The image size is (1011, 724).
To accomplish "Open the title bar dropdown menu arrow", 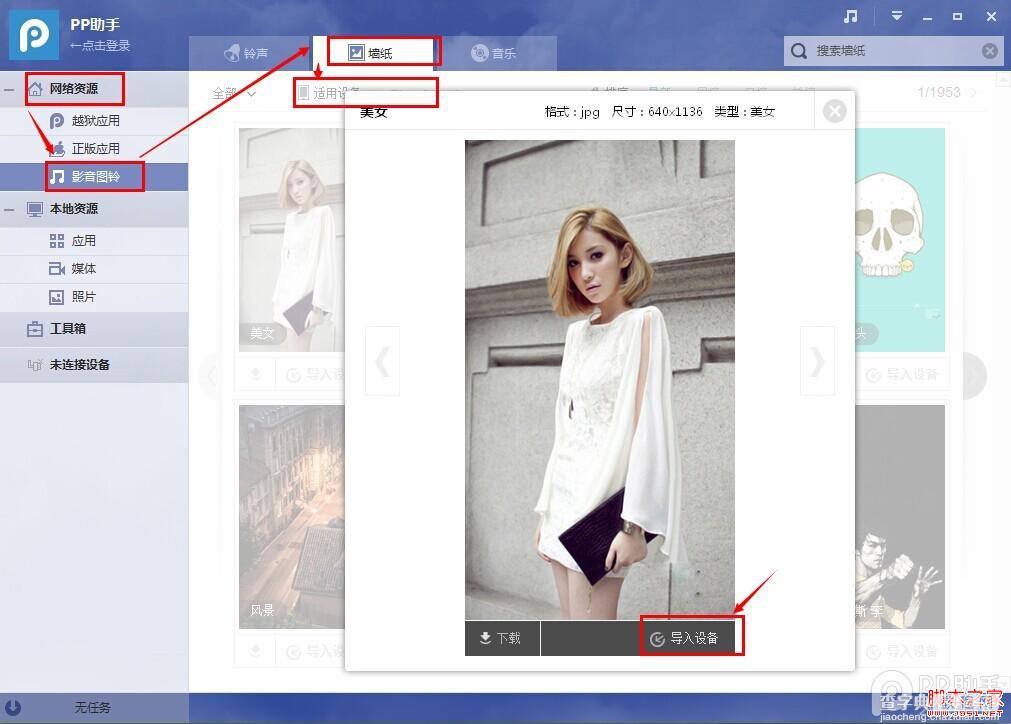I will (x=896, y=15).
